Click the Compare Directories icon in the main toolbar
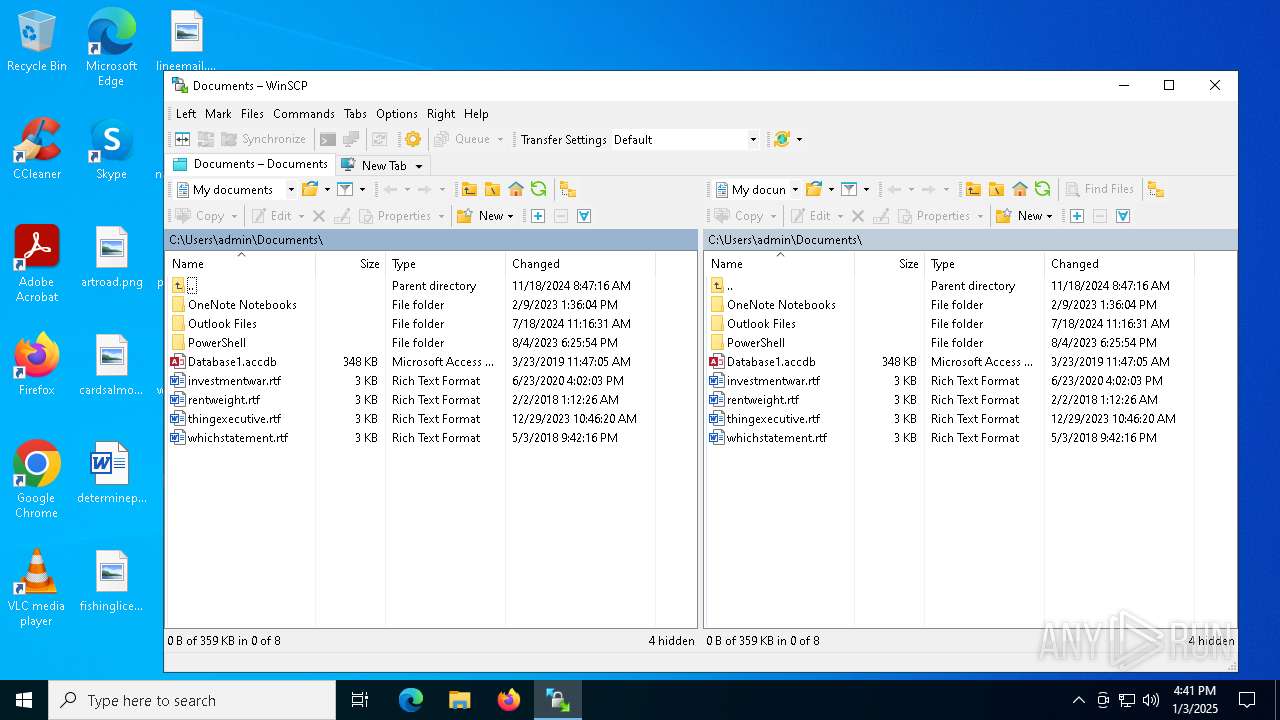 183,139
